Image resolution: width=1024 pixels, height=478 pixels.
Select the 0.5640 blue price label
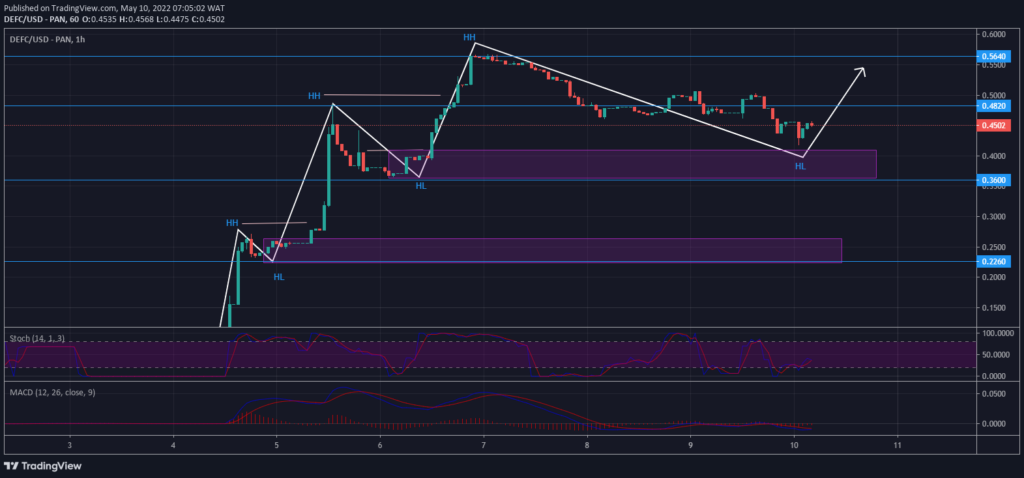tap(993, 57)
